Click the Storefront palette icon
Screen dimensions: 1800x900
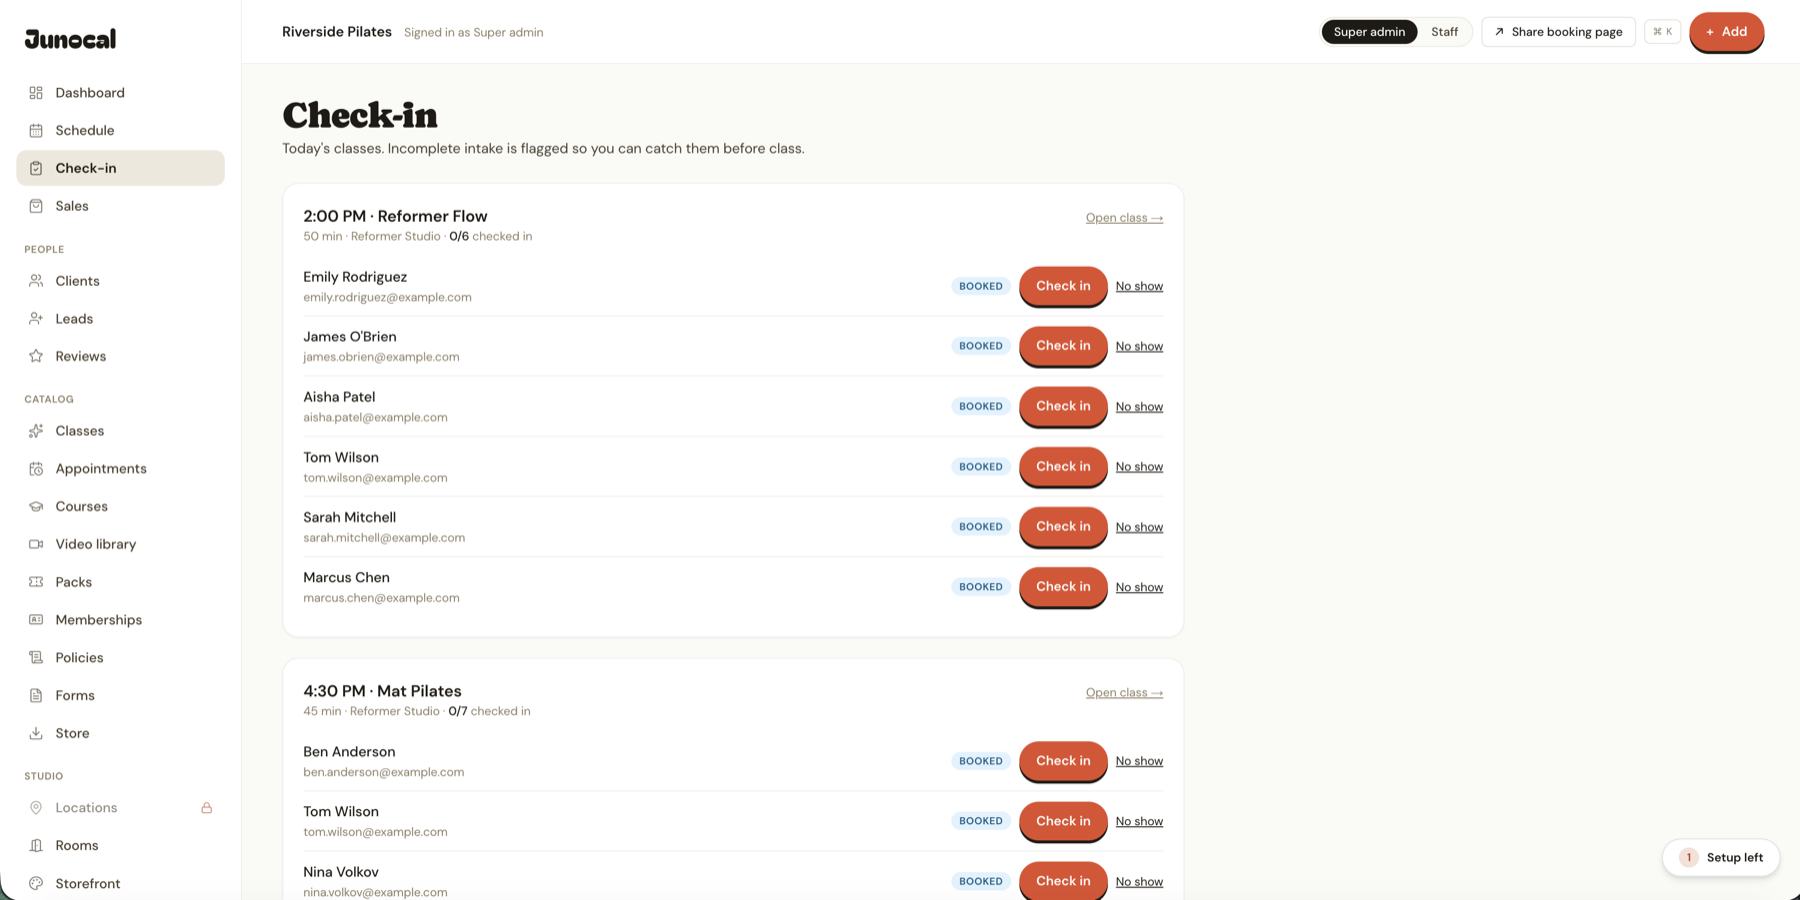click(36, 884)
